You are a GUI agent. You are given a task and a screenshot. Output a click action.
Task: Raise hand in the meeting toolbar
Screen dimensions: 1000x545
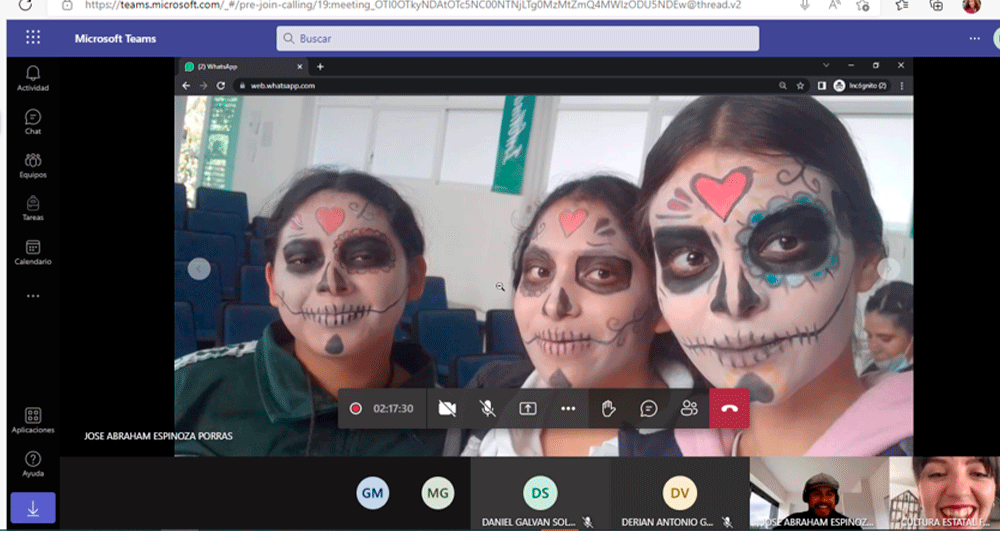608,408
